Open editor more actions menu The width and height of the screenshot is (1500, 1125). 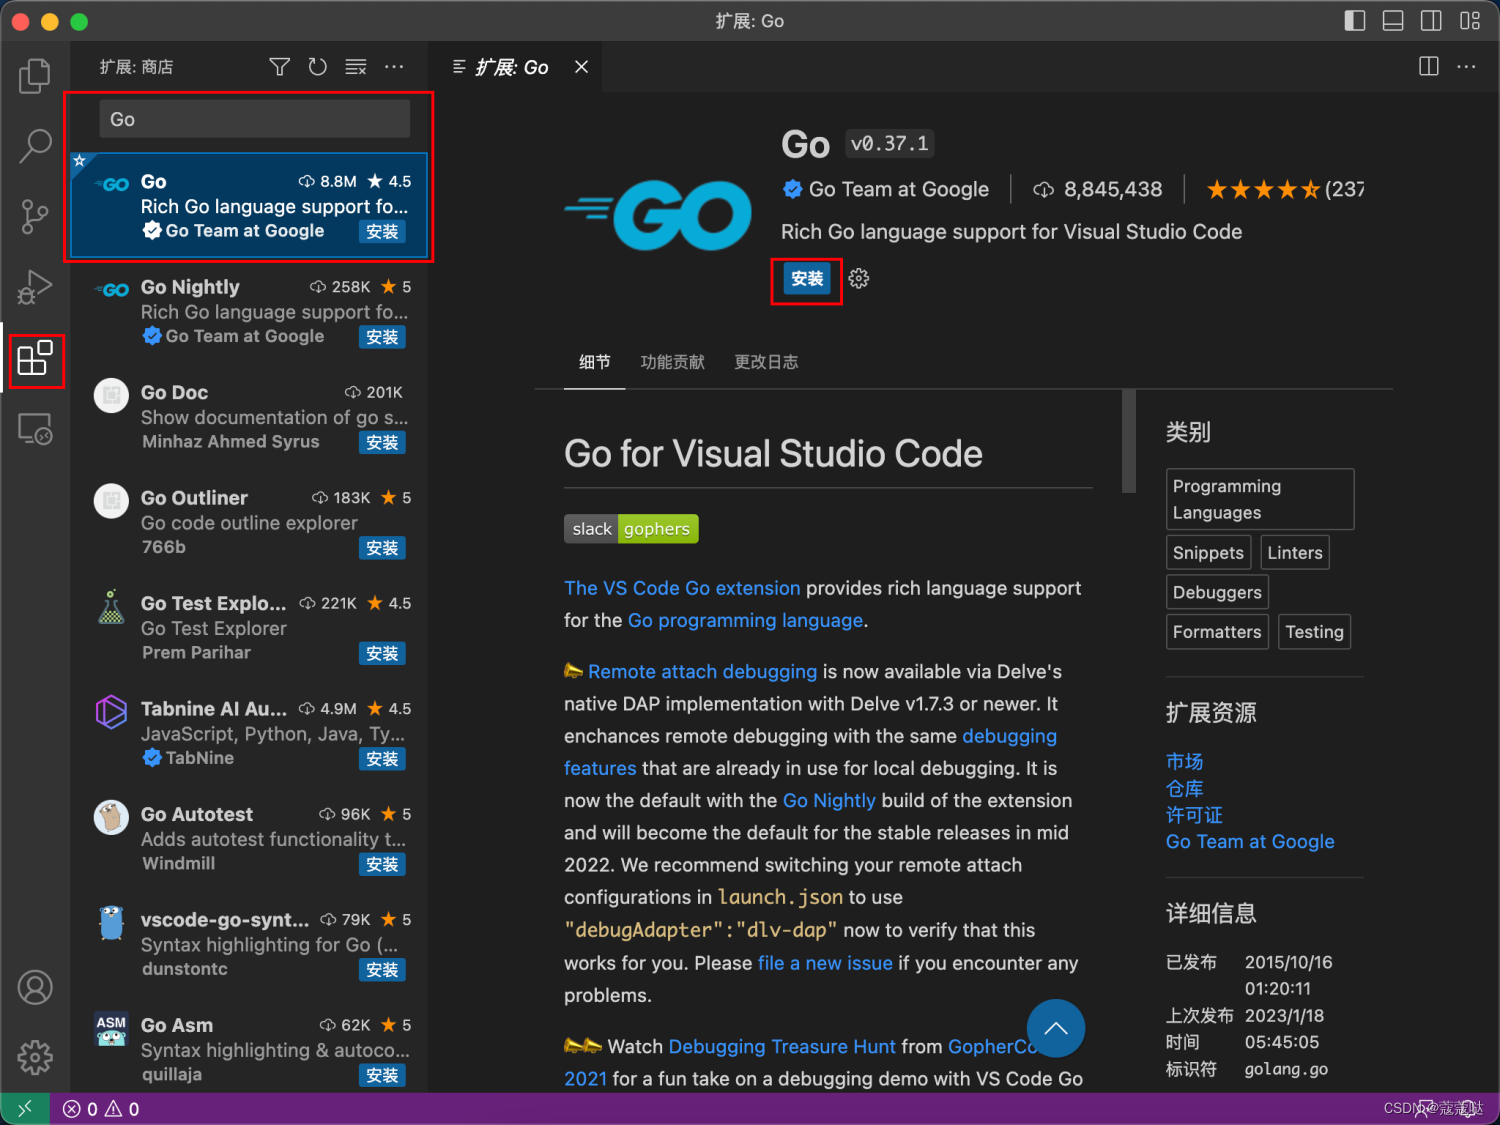point(1467,67)
